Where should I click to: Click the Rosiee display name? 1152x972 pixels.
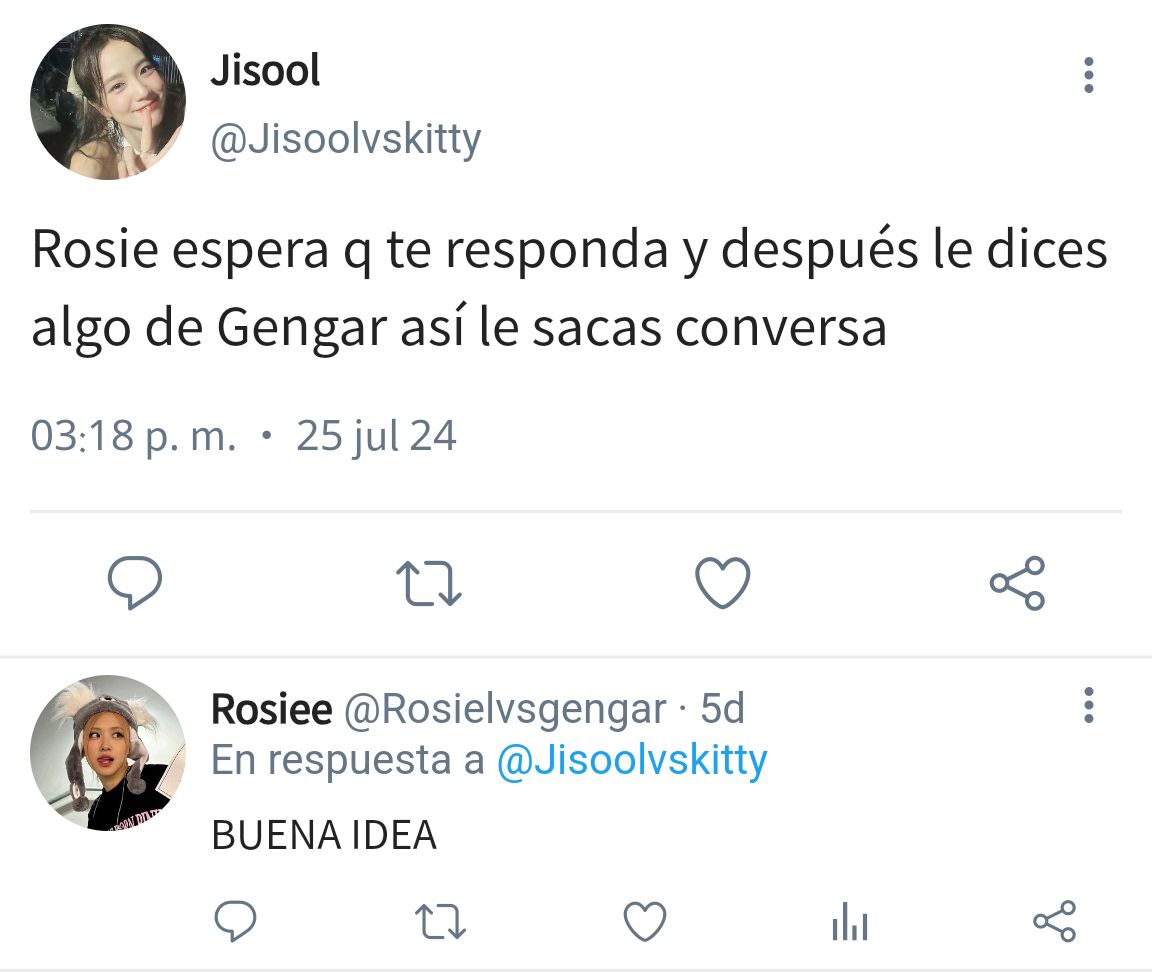(x=272, y=709)
